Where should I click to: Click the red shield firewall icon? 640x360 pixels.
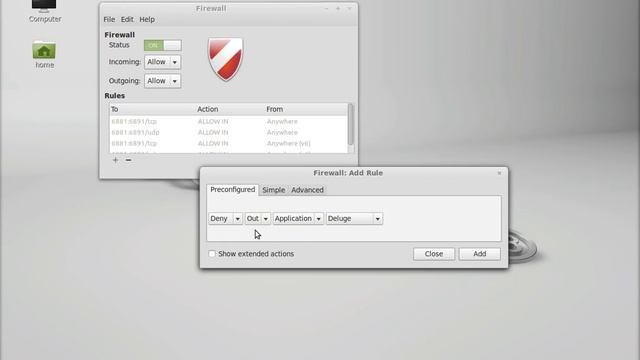point(225,59)
